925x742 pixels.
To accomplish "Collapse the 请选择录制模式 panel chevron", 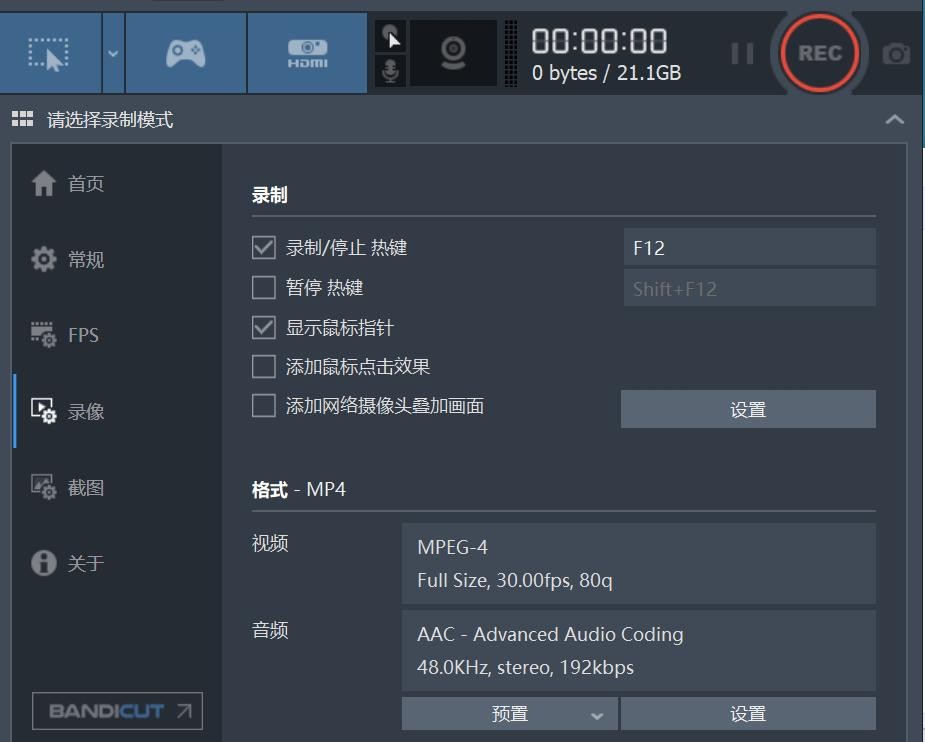I will point(894,120).
